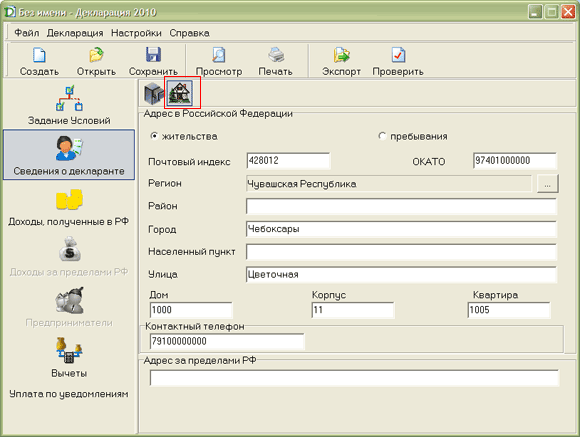Run check with Проверить icon

pyautogui.click(x=398, y=55)
